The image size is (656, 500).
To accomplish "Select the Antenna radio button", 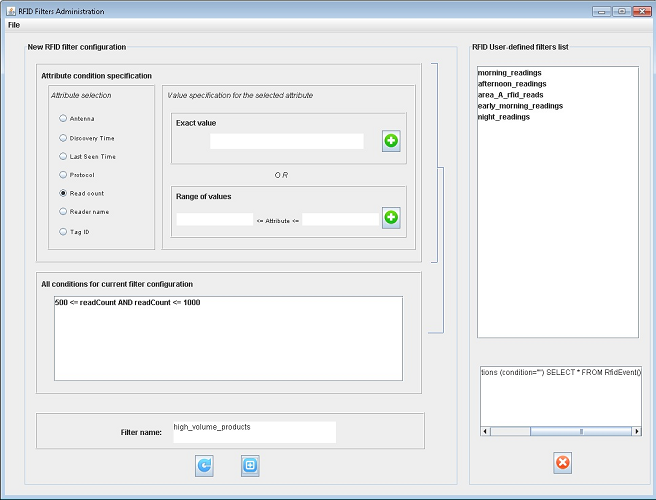I will [x=64, y=118].
